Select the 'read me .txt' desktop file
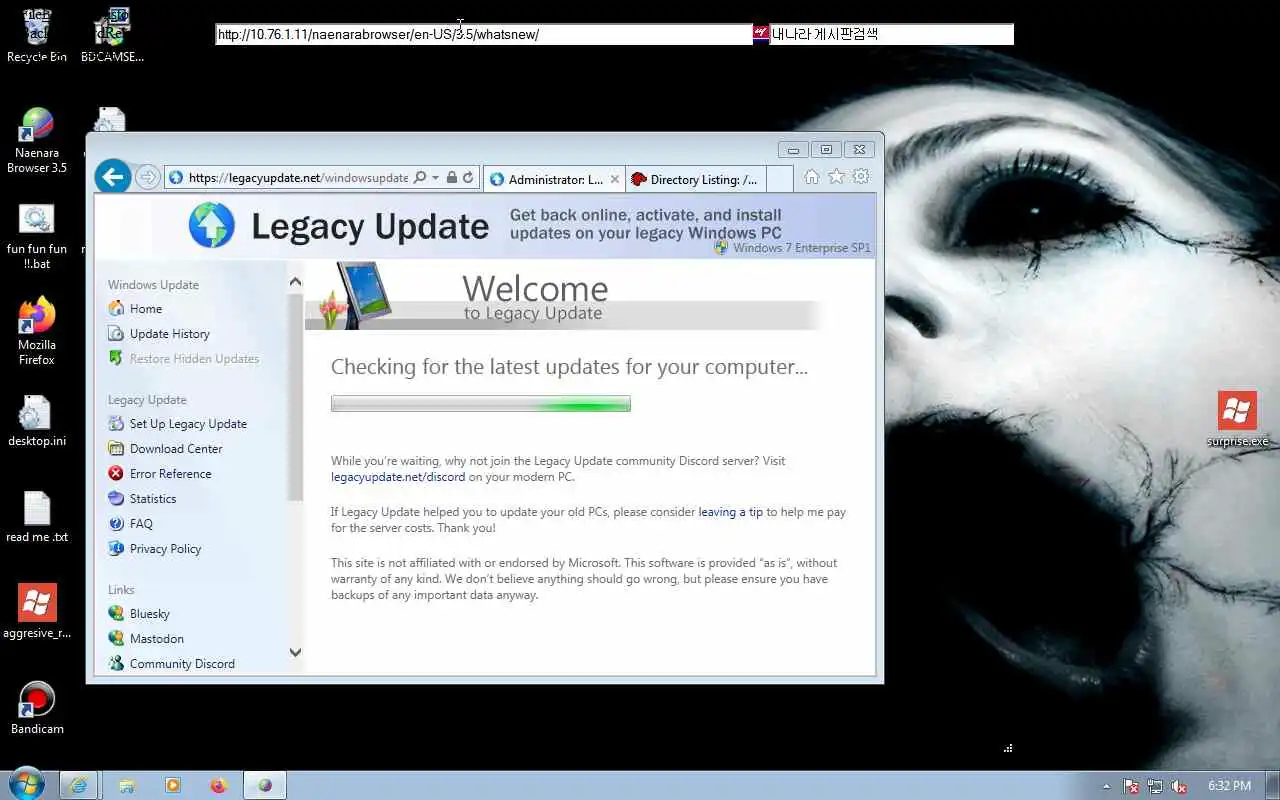The width and height of the screenshot is (1280, 800). coord(37,516)
